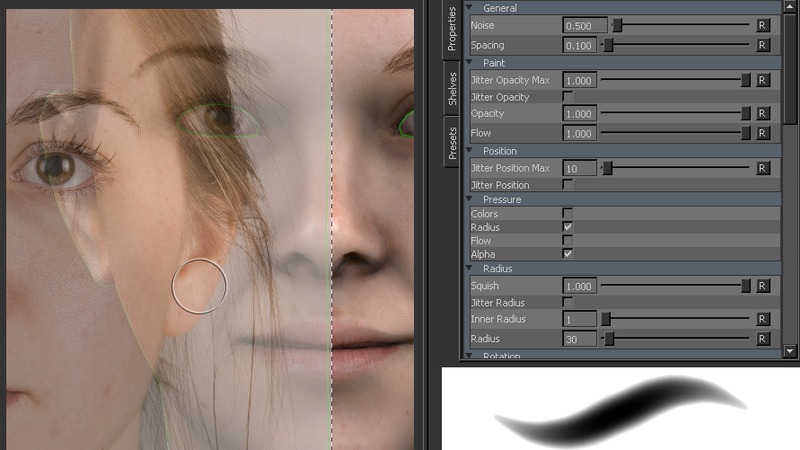
Task: Click the scrollbar down arrow in properties panel
Action: point(791,351)
